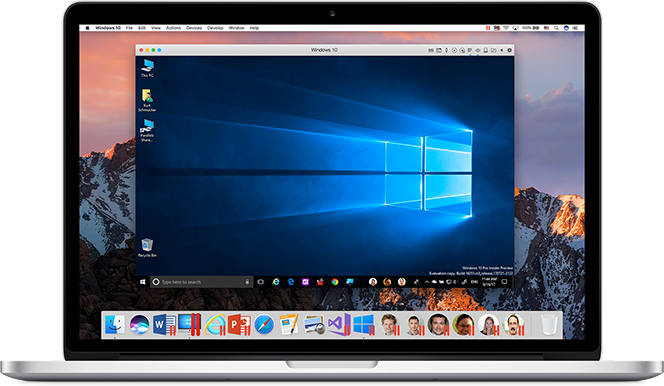
Task: Click the microphone icon in Windows search
Action: (247, 282)
